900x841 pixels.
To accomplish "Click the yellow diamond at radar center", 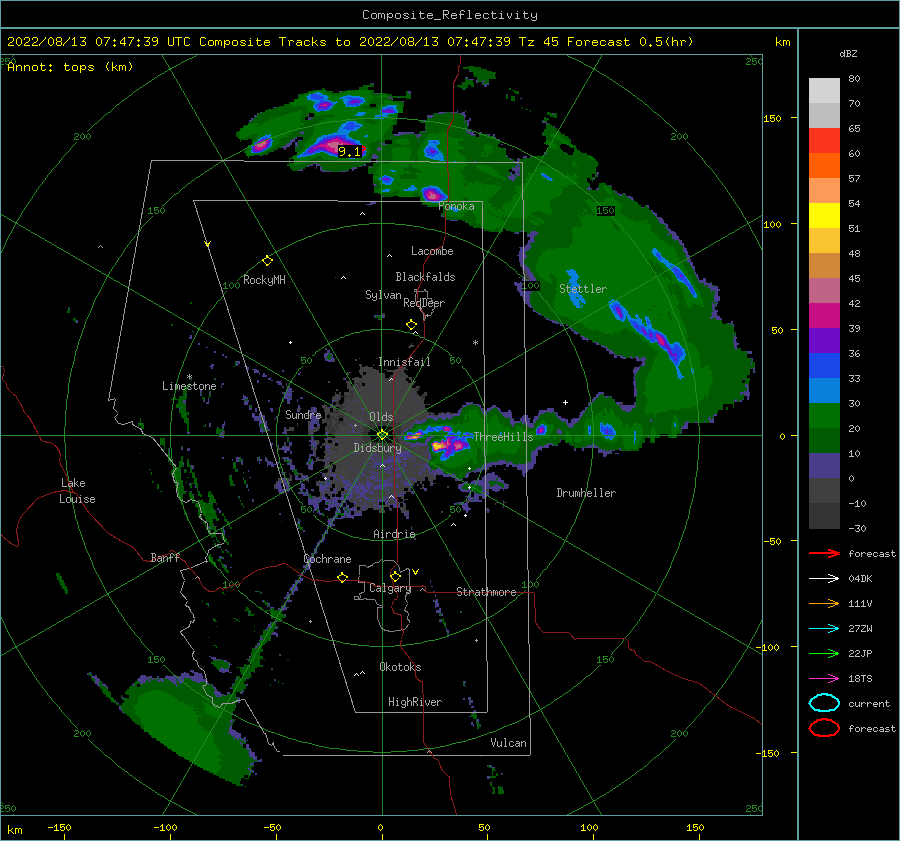I will coord(382,435).
